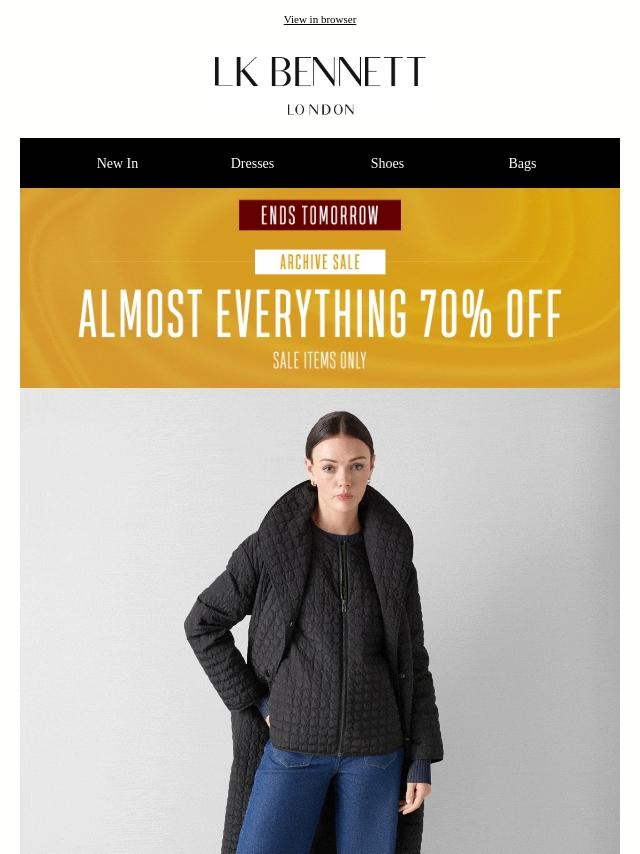Image resolution: width=640 pixels, height=854 pixels.
Task: Click the LONDON text beneath the logo
Action: pyautogui.click(x=320, y=109)
